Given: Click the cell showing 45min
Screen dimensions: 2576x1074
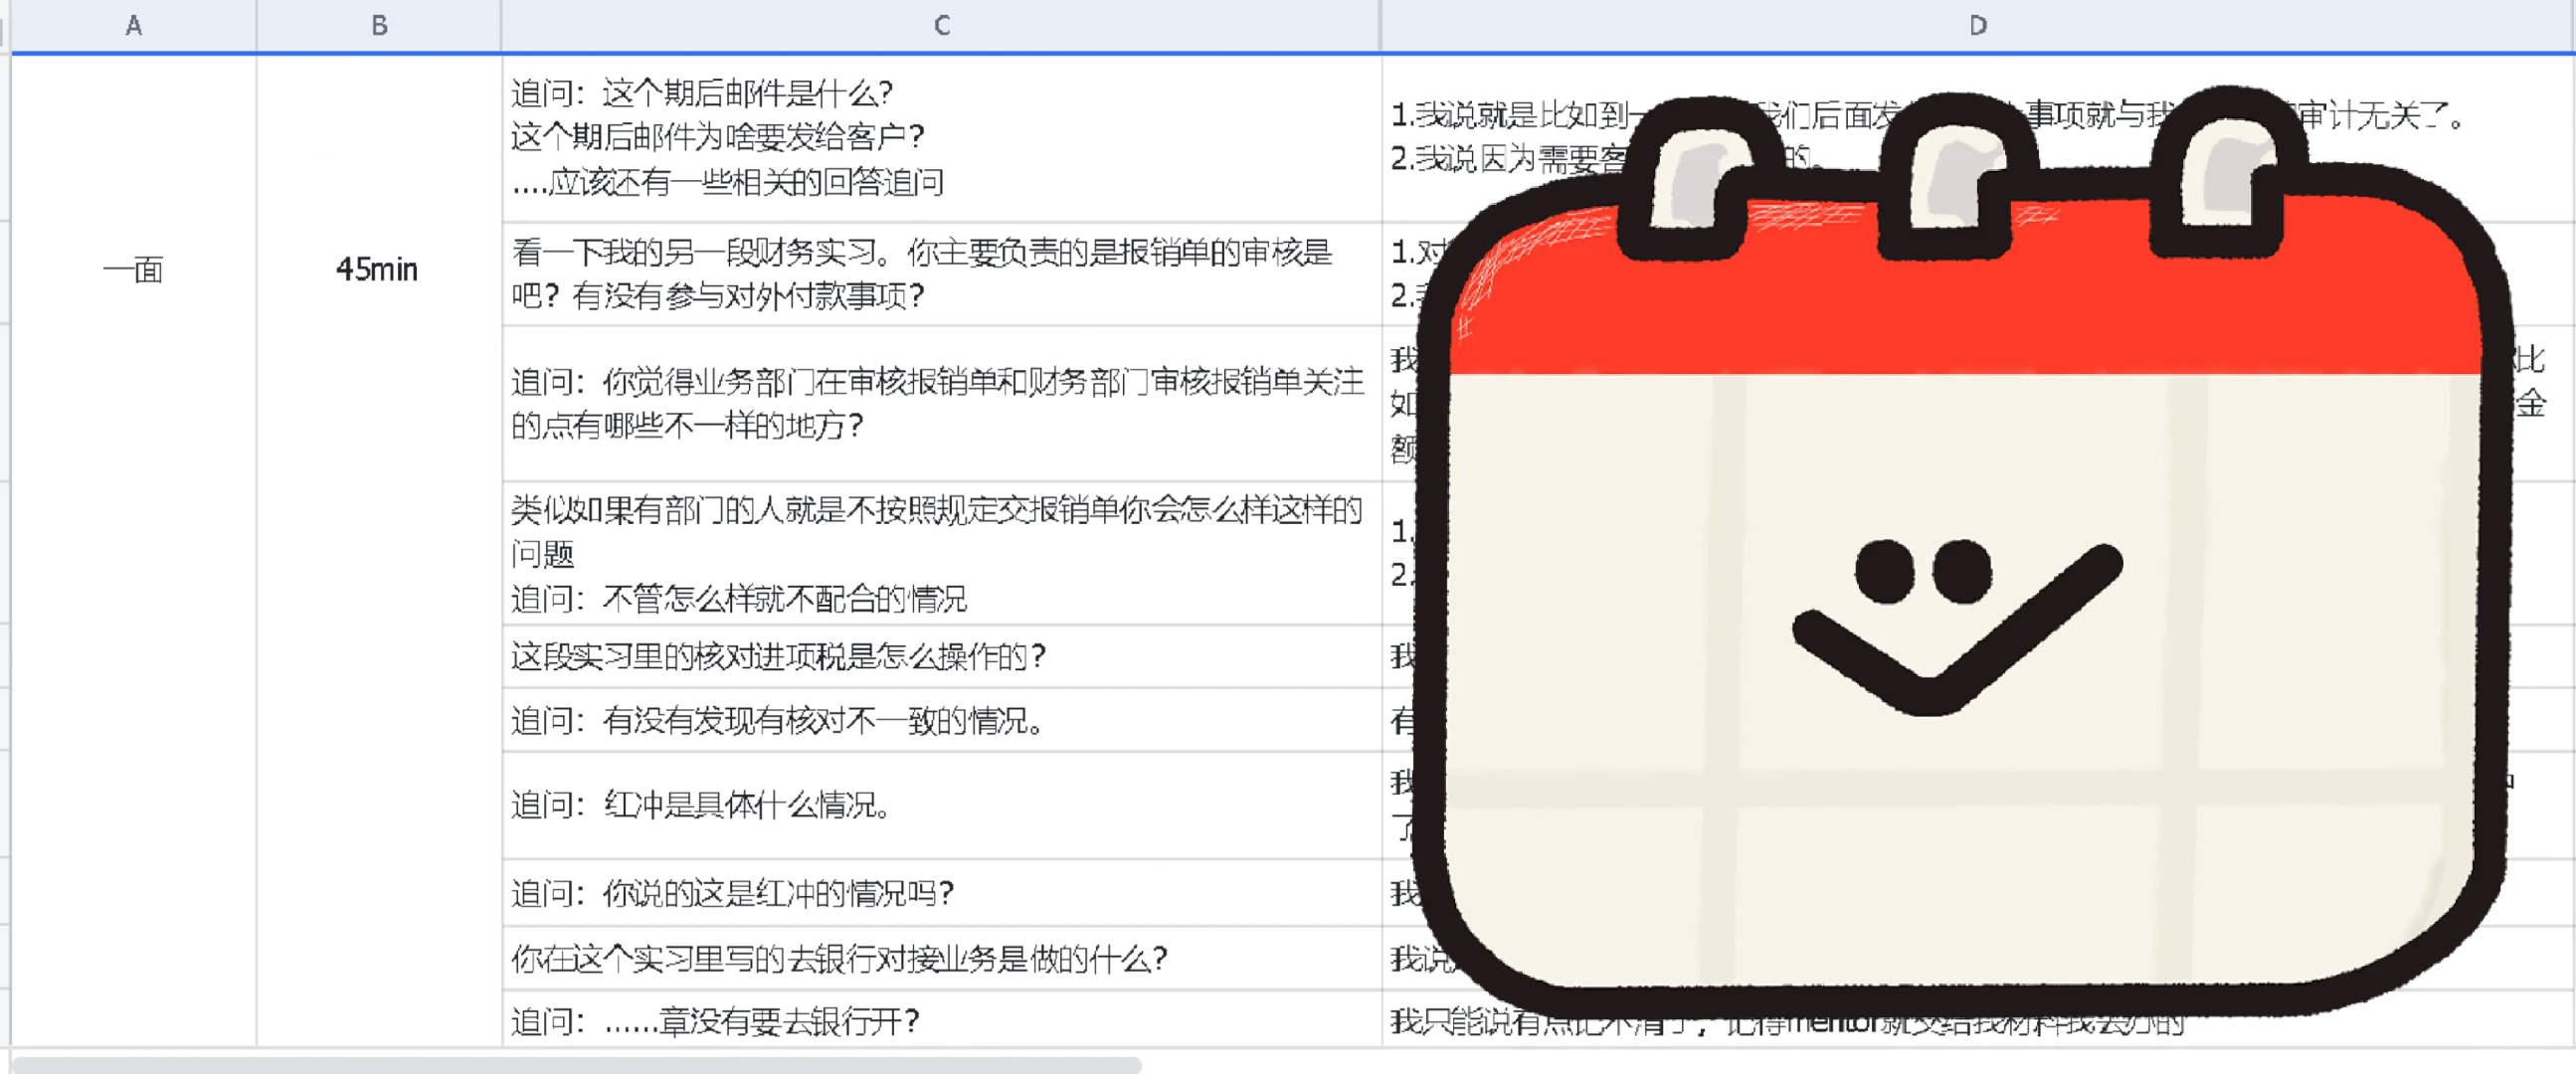Looking at the screenshot, I should [x=377, y=270].
